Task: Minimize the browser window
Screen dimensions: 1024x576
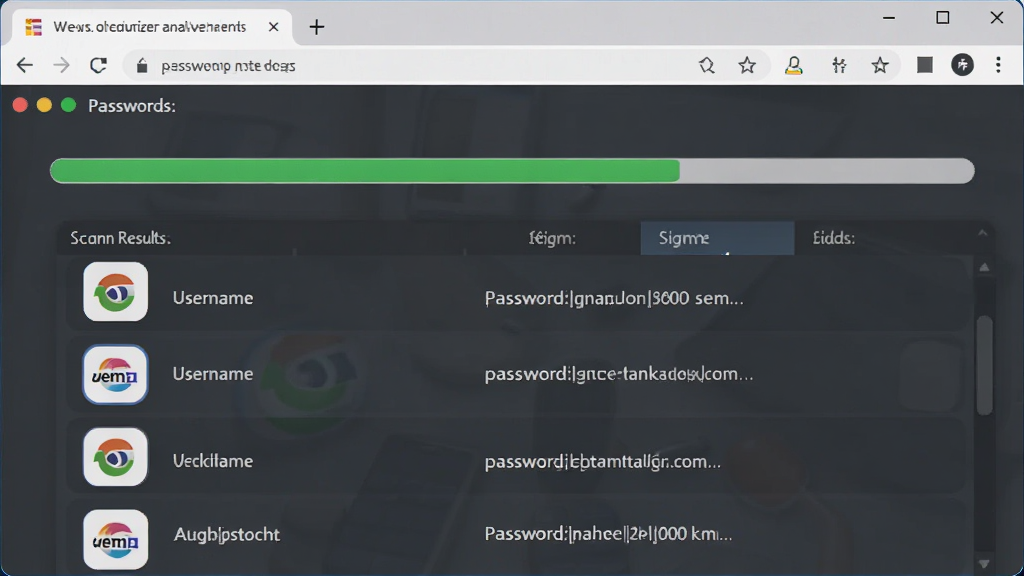Action: (889, 18)
